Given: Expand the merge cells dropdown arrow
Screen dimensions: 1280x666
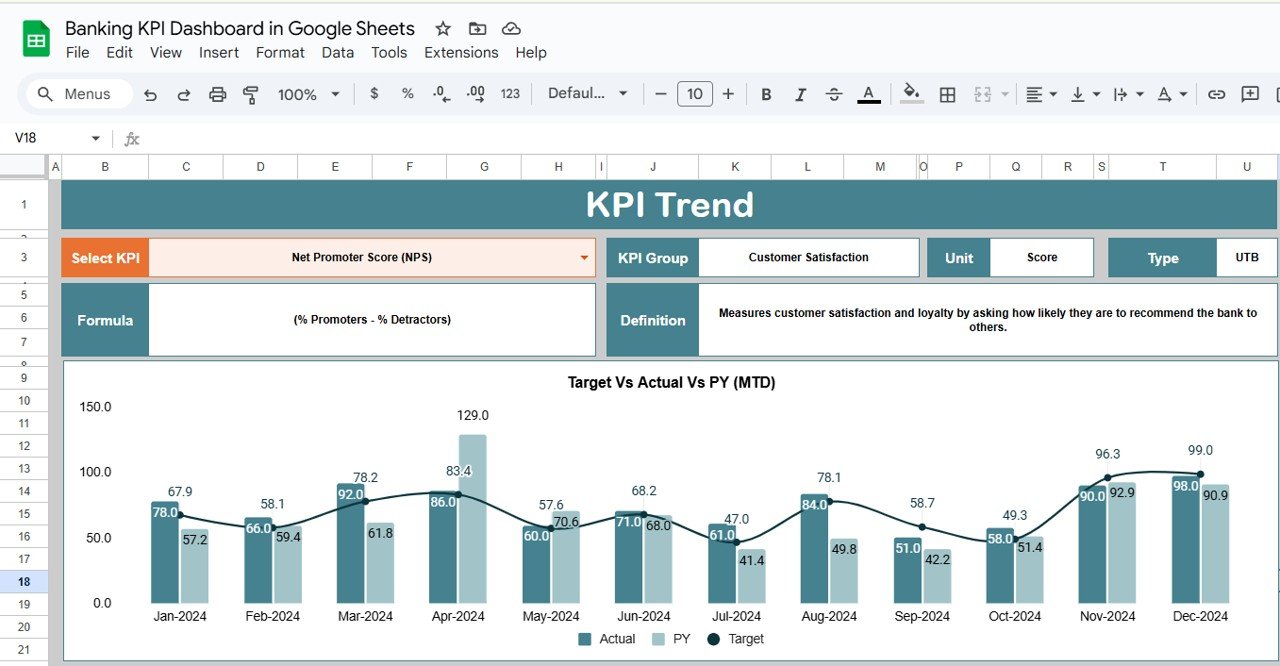Looking at the screenshot, I should 1004,94.
